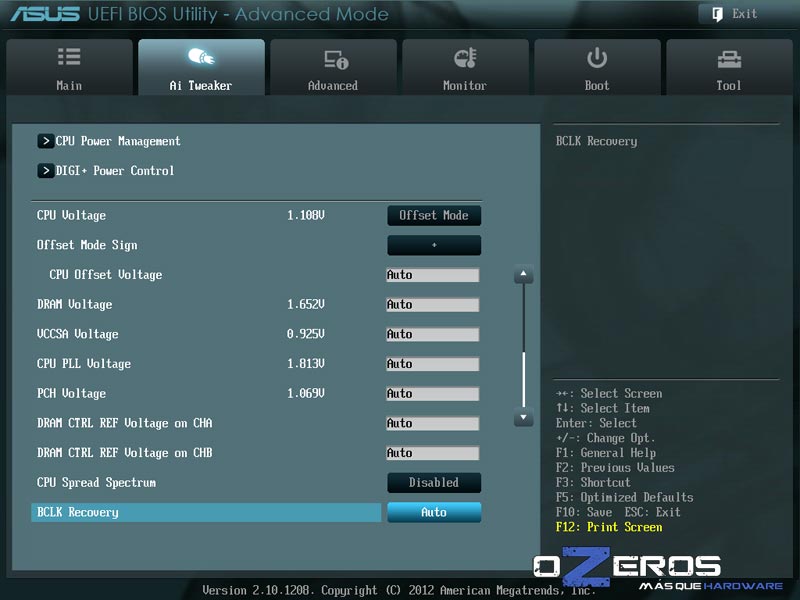
Task: Click the BIOS version copyright text
Action: tap(399, 590)
